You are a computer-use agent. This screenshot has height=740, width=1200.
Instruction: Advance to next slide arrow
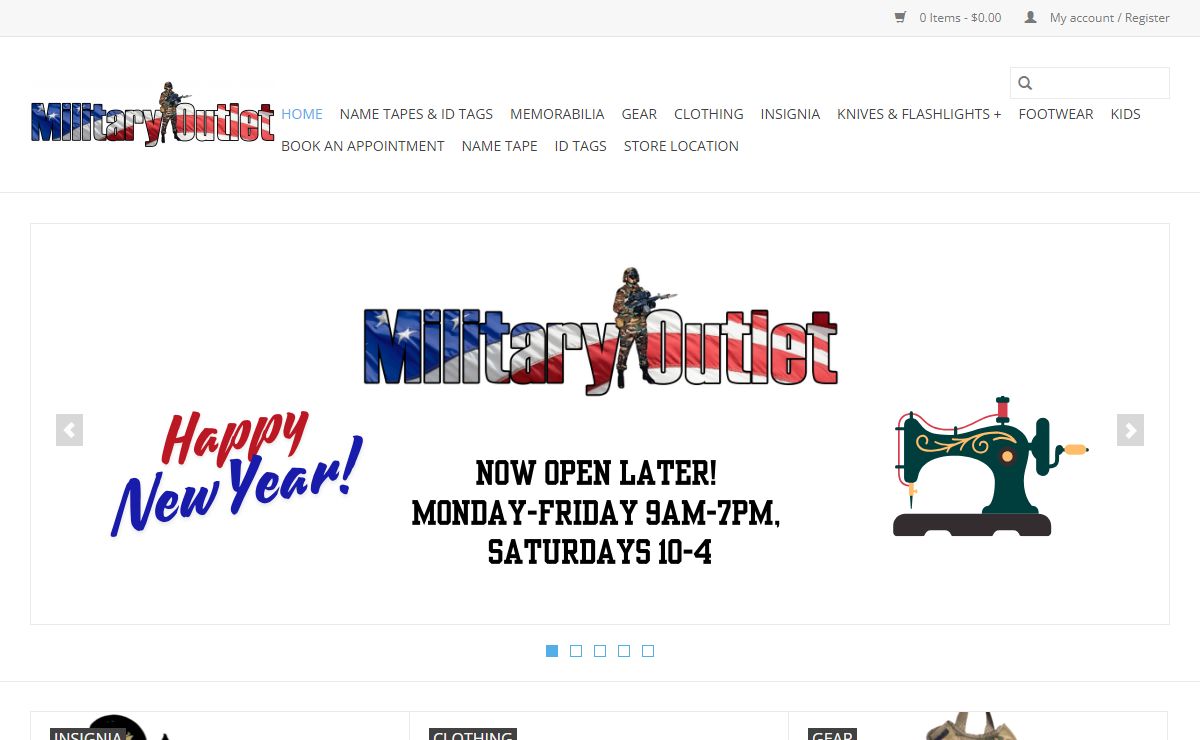1130,430
